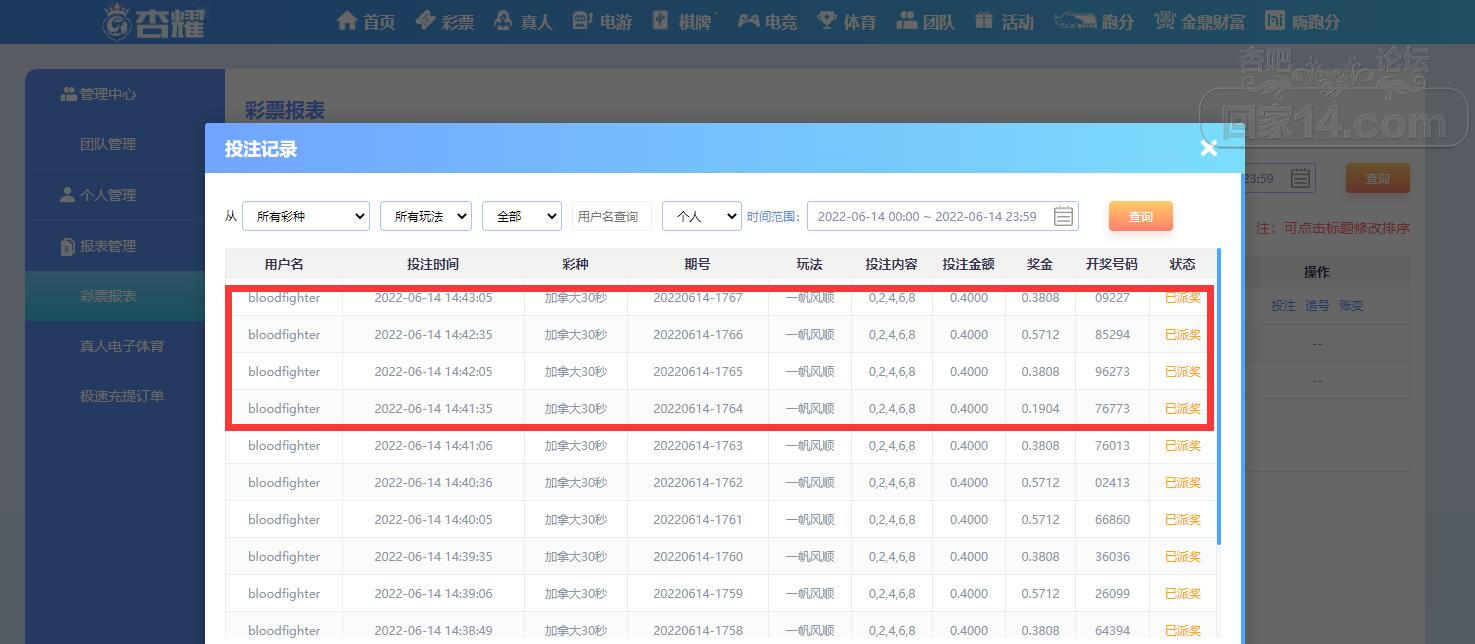This screenshot has height=644, width=1475.
Task: Click 个人管理 person icon in sidebar
Action: (68, 195)
